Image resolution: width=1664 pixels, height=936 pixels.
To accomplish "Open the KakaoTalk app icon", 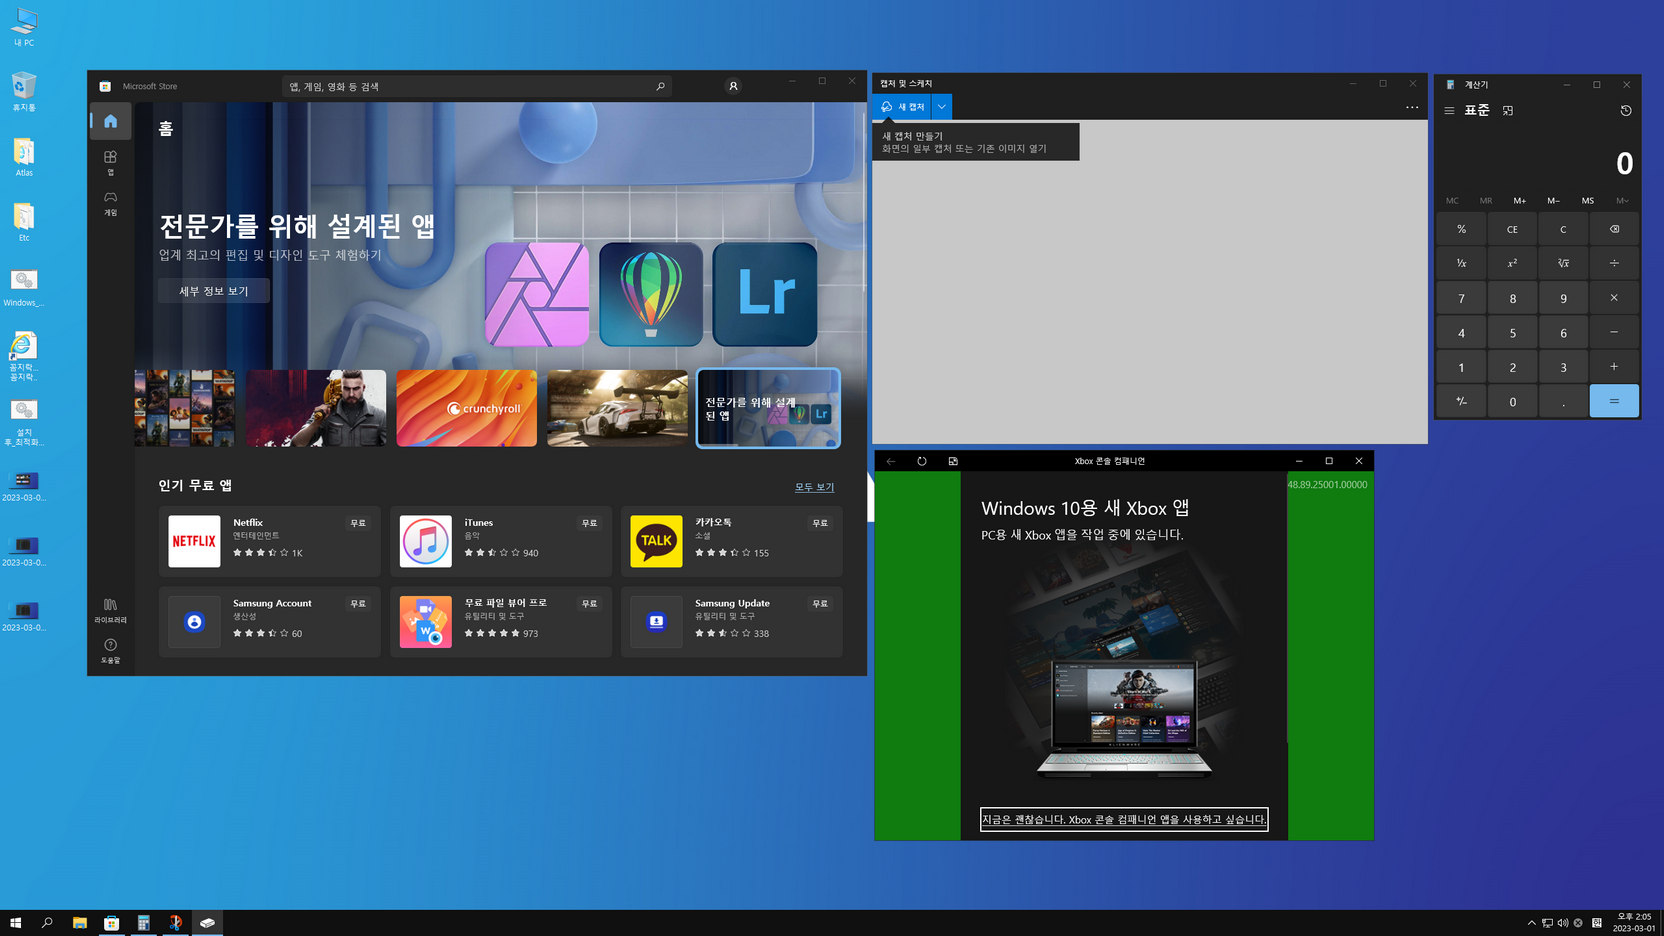I will point(656,541).
